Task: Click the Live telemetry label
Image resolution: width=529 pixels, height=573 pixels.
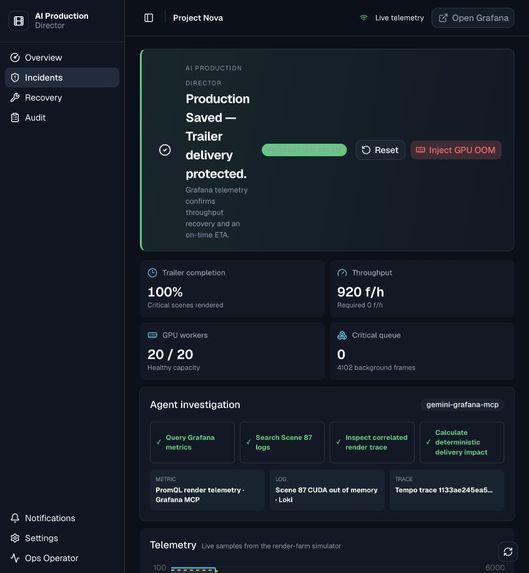Action: pyautogui.click(x=400, y=18)
